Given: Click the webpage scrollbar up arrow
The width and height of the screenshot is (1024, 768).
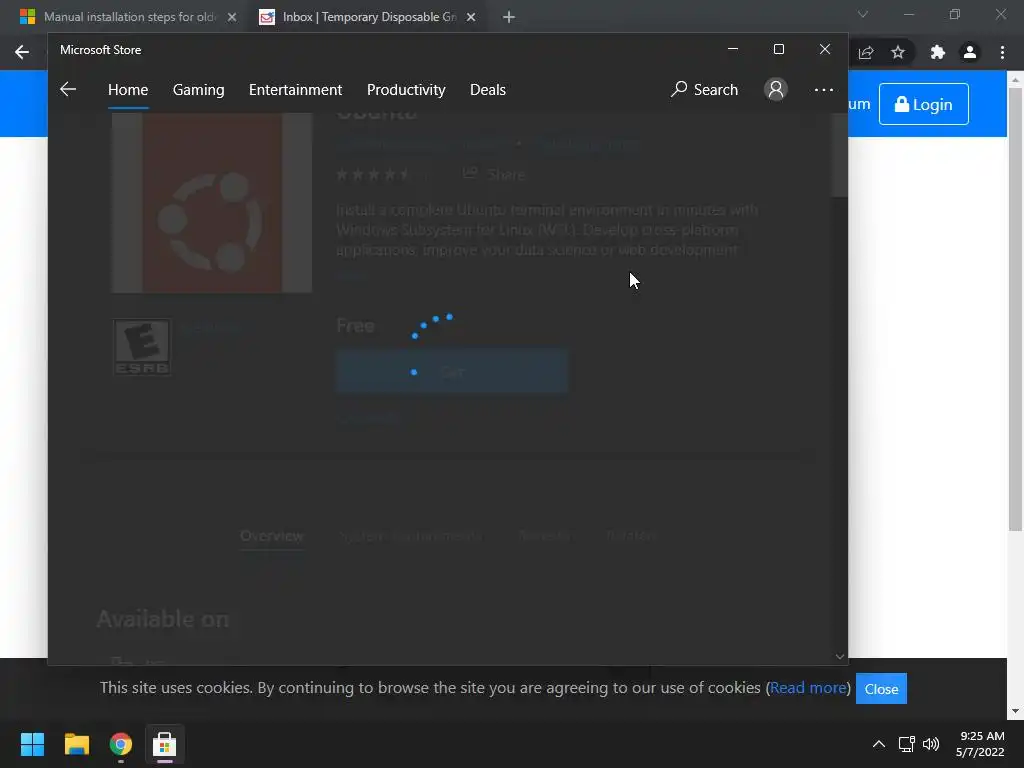Looking at the screenshot, I should [x=1015, y=79].
